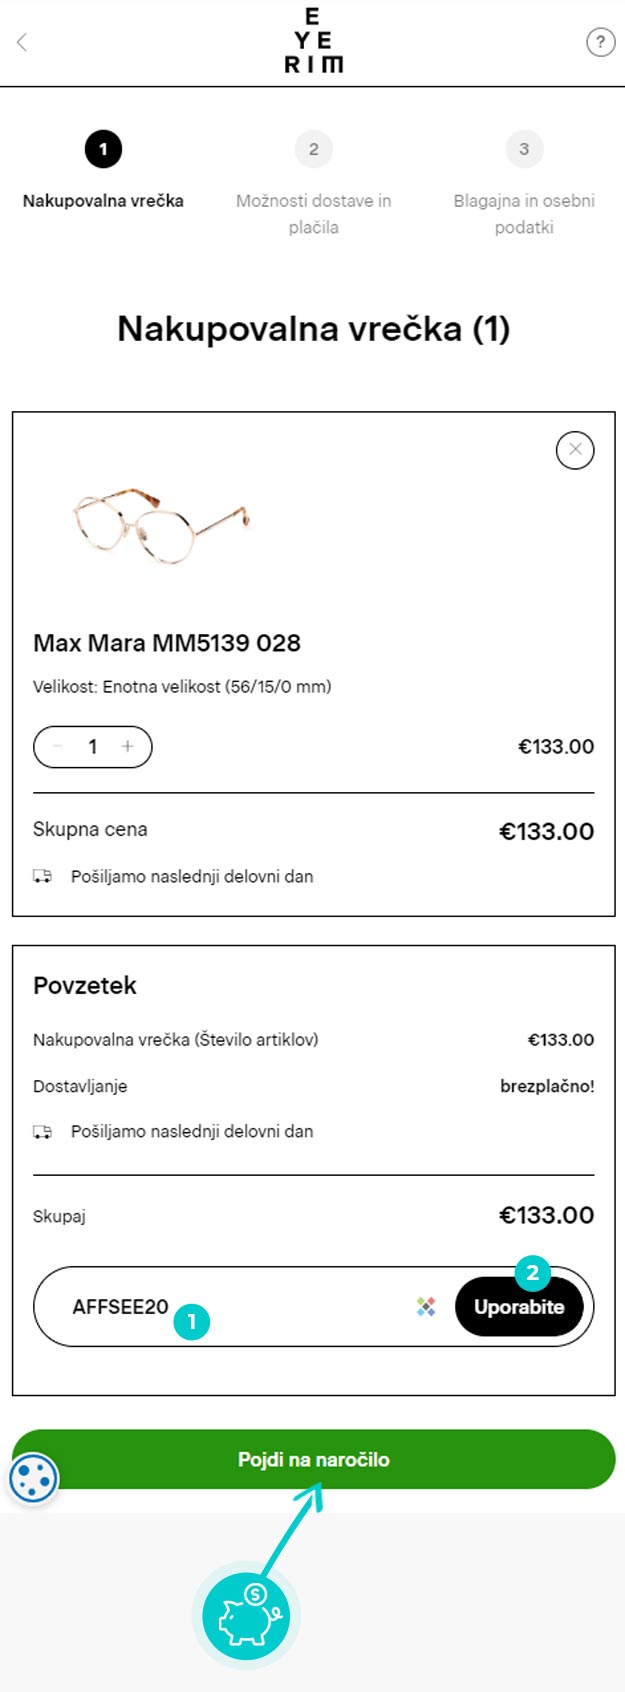Click the colorful icon in coupon field
The height and width of the screenshot is (1692, 625).
[426, 1307]
